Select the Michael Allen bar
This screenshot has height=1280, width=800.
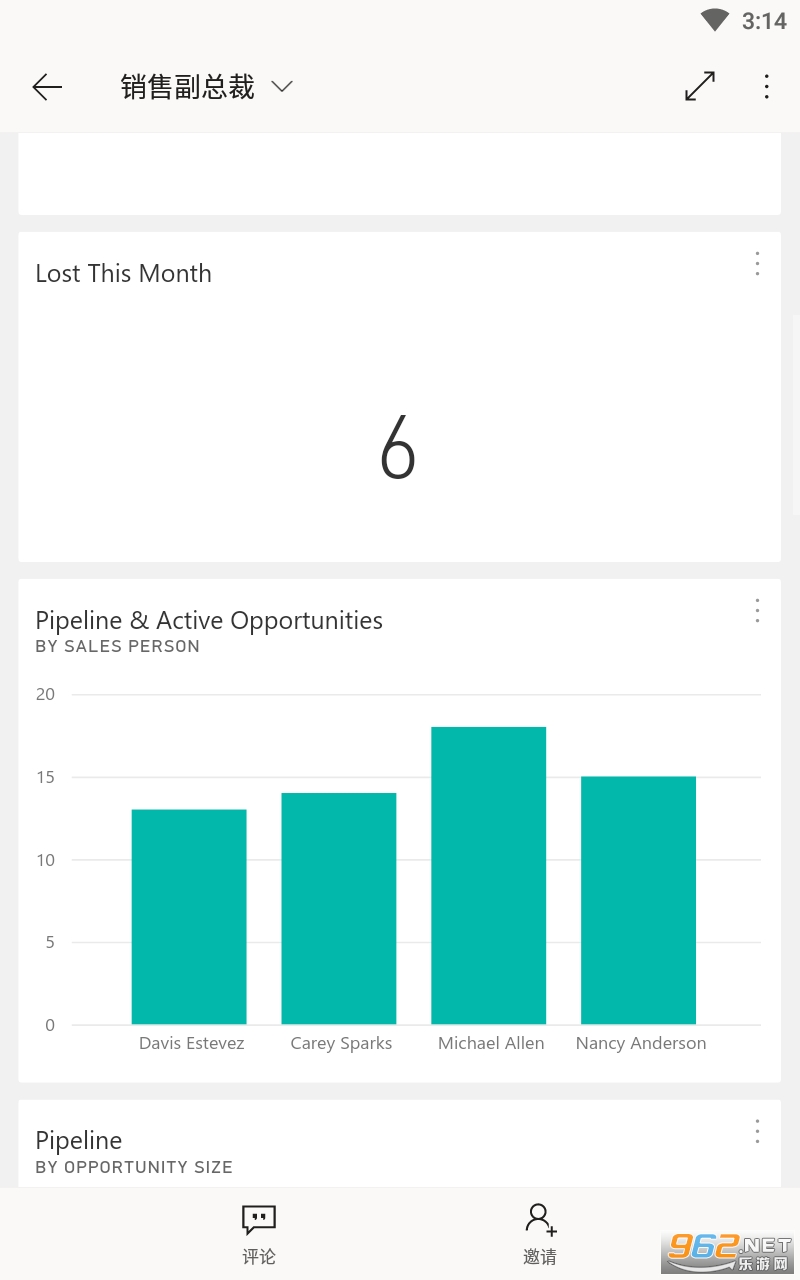(x=489, y=875)
